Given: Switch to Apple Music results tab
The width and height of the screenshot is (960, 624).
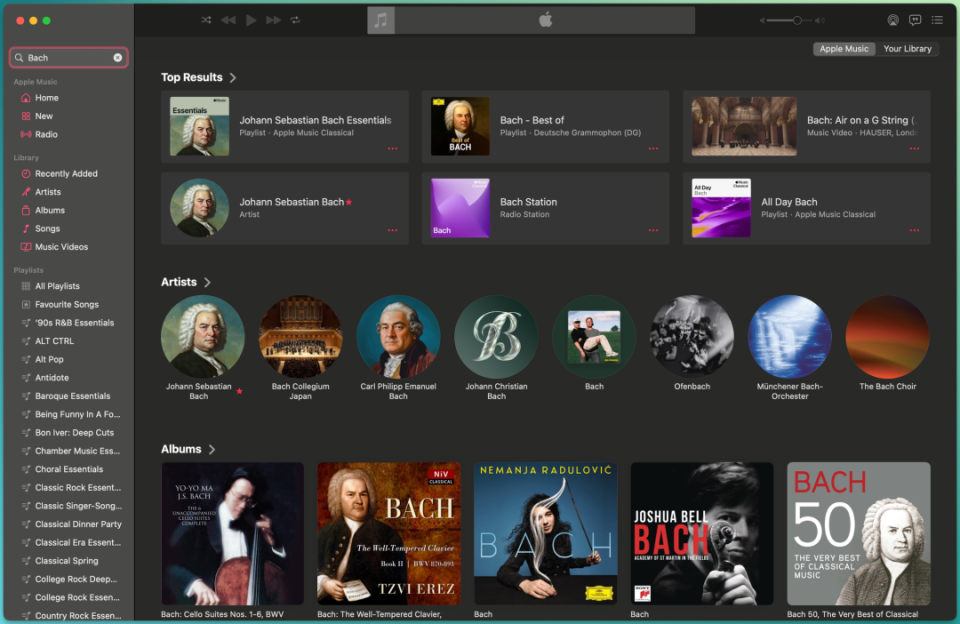Looking at the screenshot, I should 844,49.
